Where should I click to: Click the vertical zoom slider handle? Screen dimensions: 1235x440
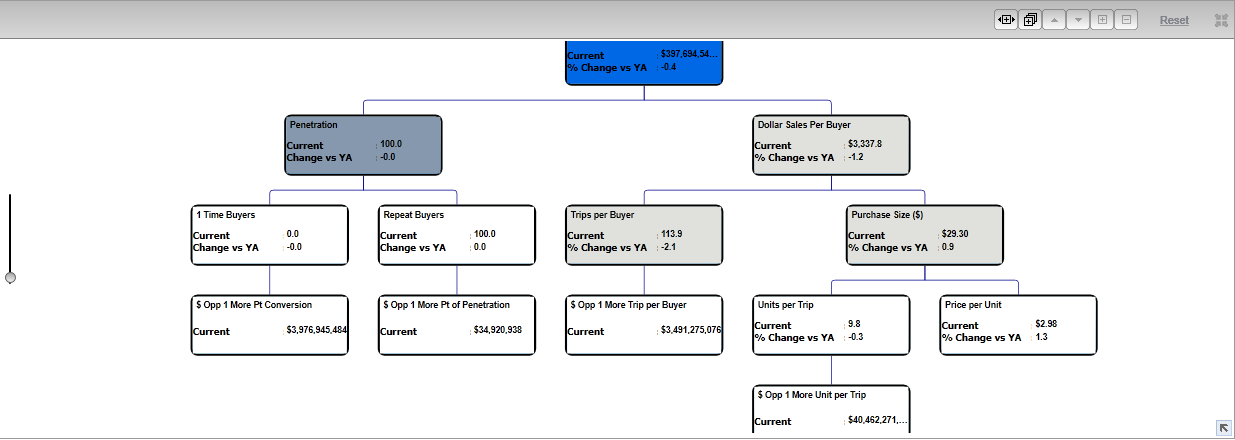pyautogui.click(x=10, y=277)
